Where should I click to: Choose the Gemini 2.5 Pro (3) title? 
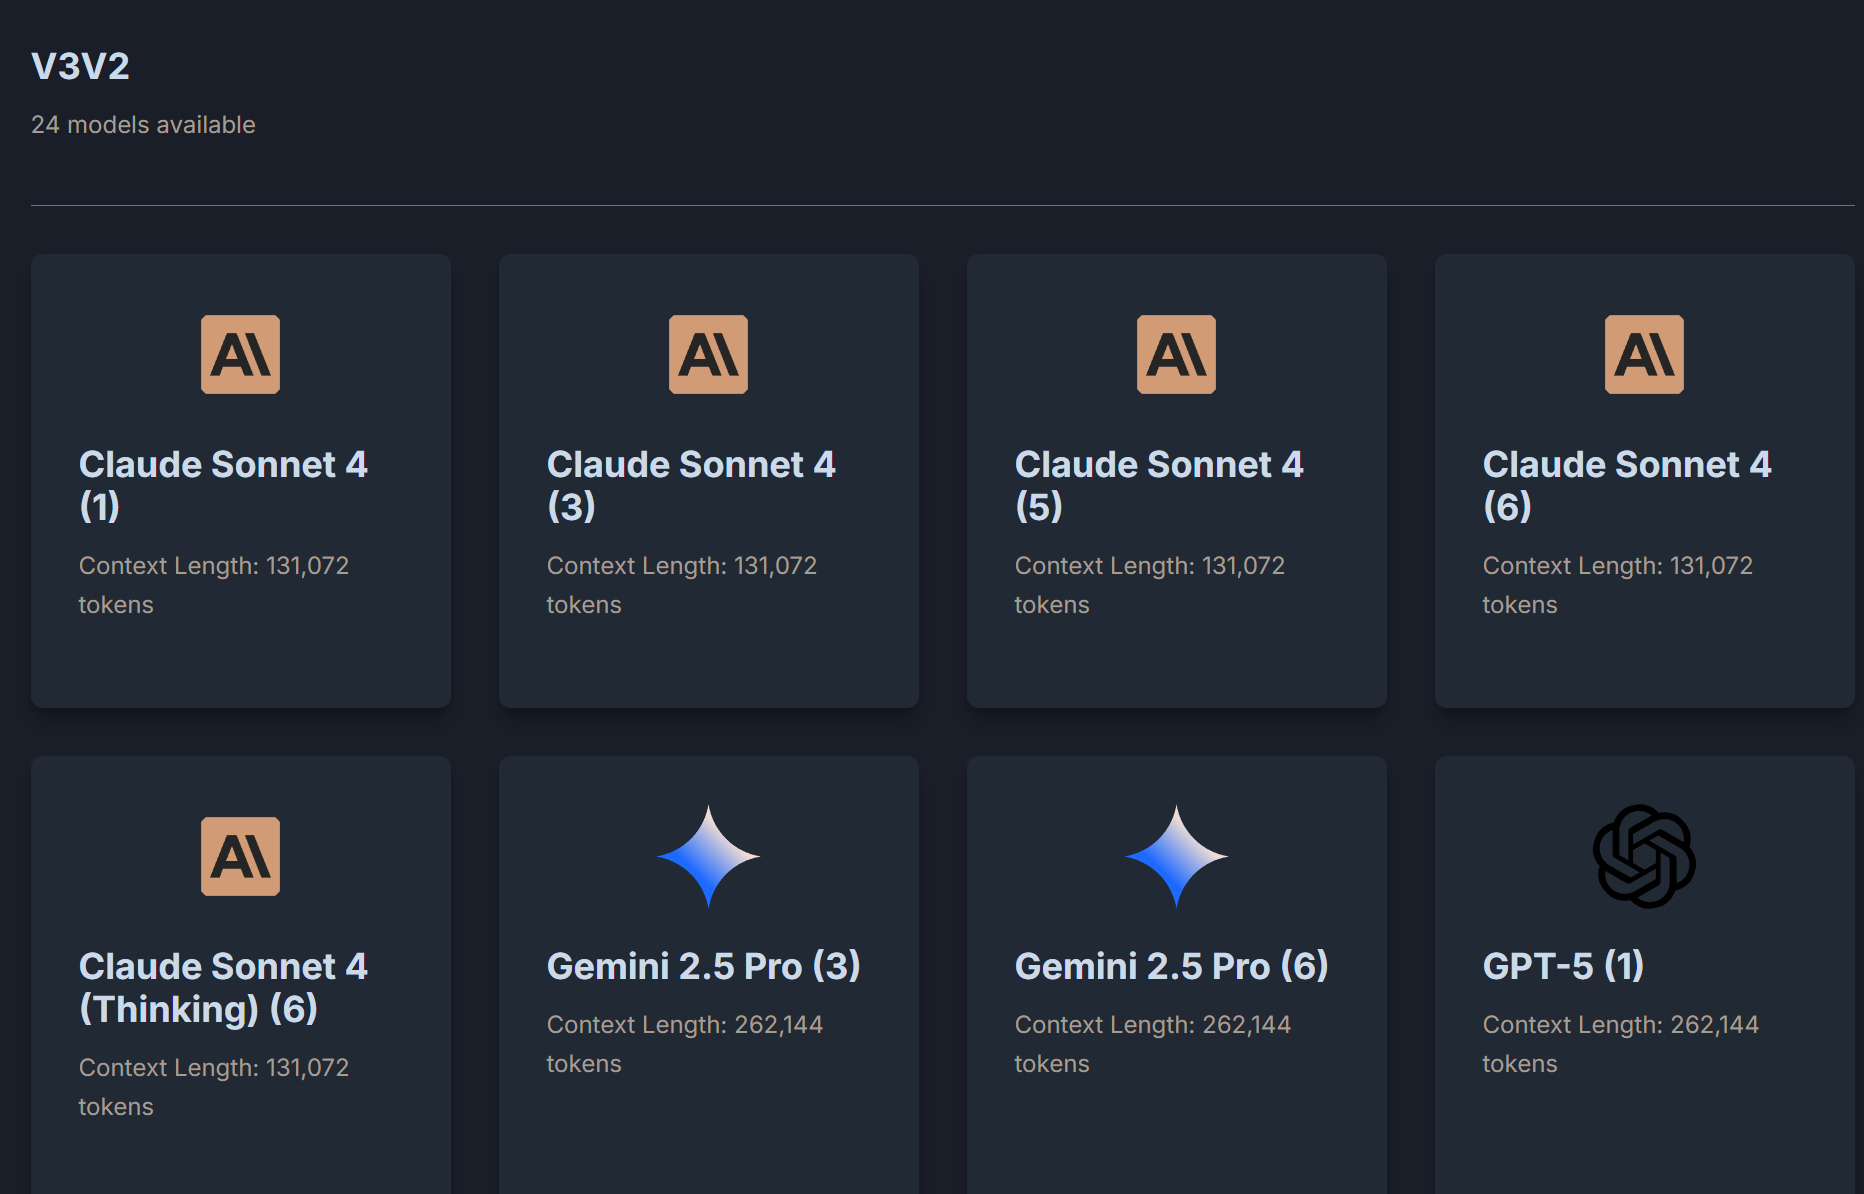point(703,966)
